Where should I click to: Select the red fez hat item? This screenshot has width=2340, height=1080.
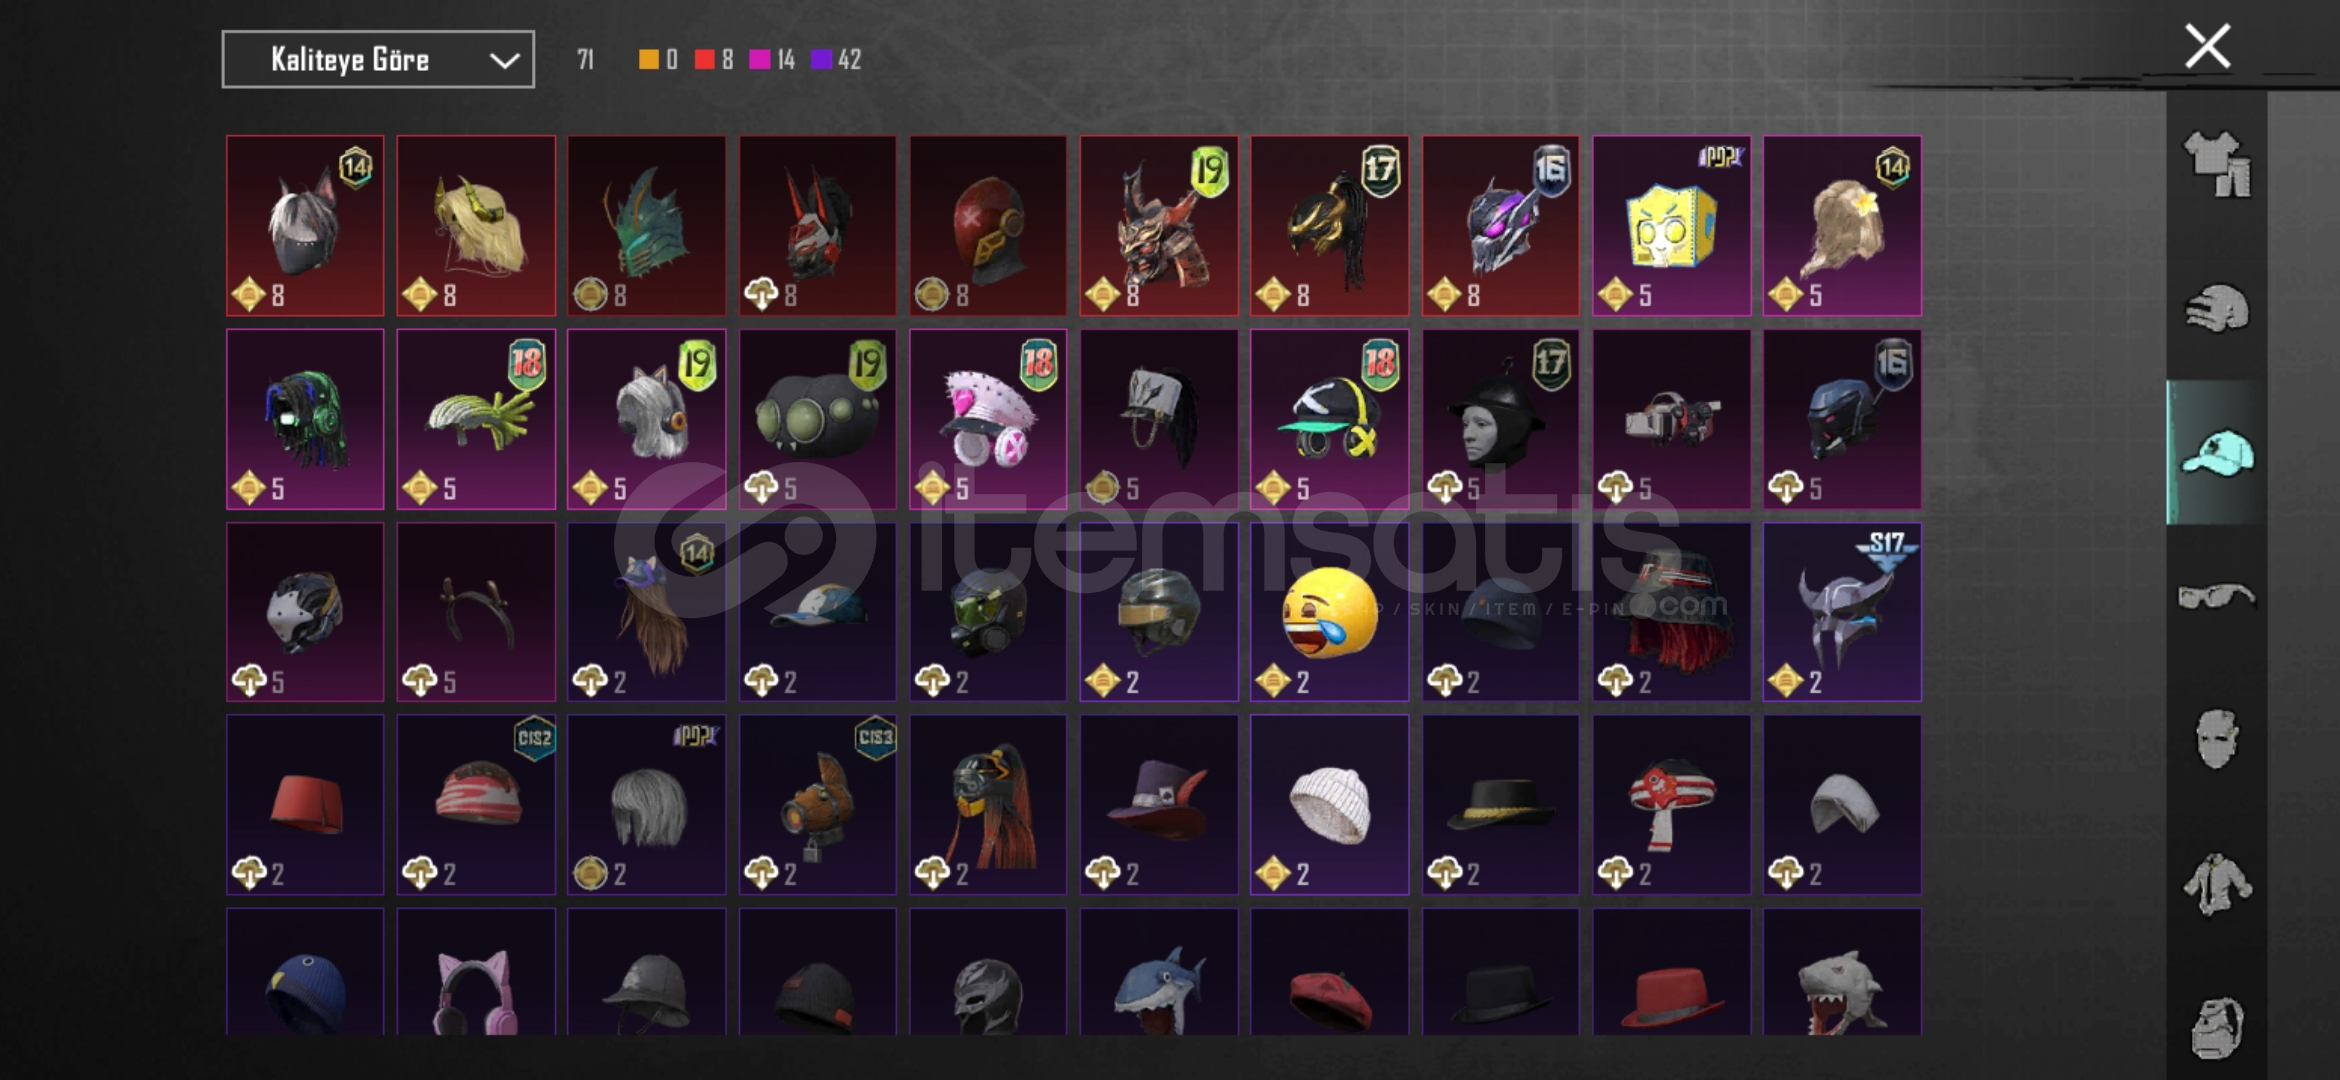305,804
